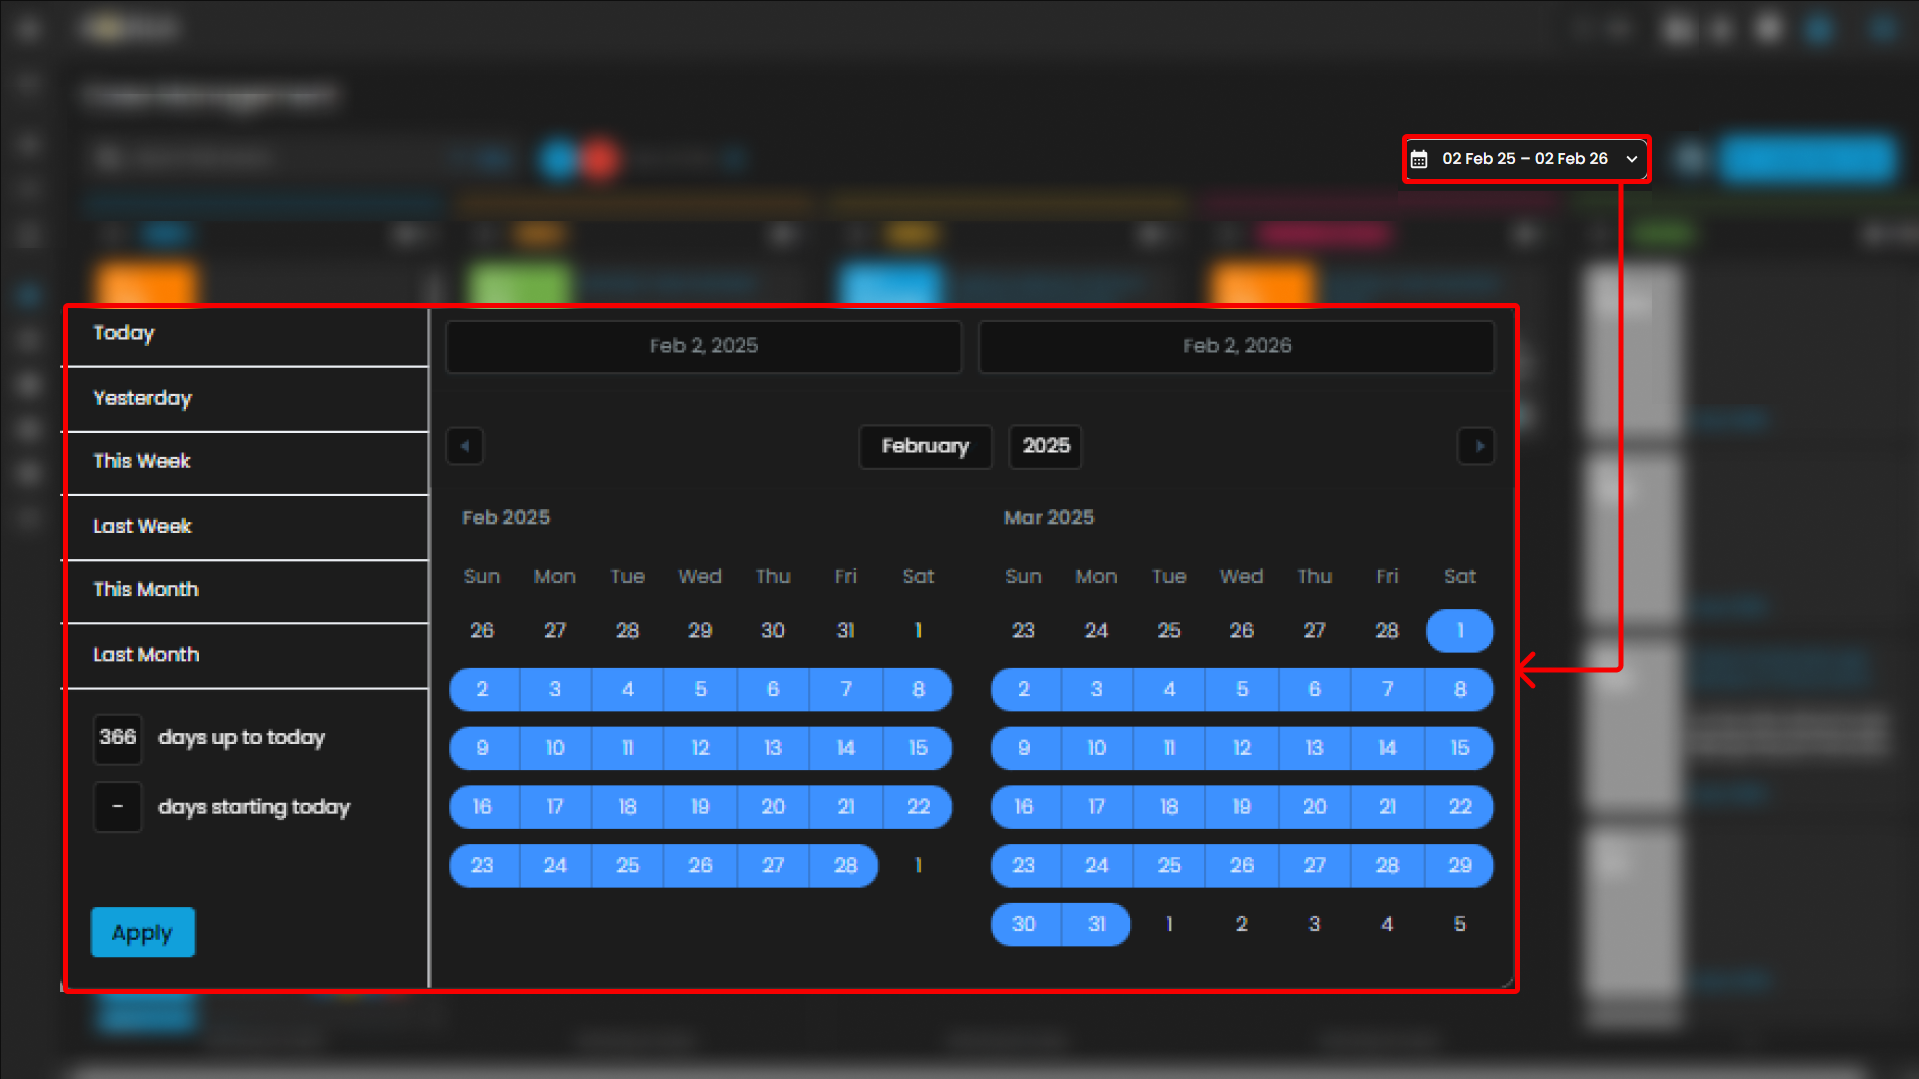Pick March 1 highlighted in Mar 2025

click(x=1459, y=631)
